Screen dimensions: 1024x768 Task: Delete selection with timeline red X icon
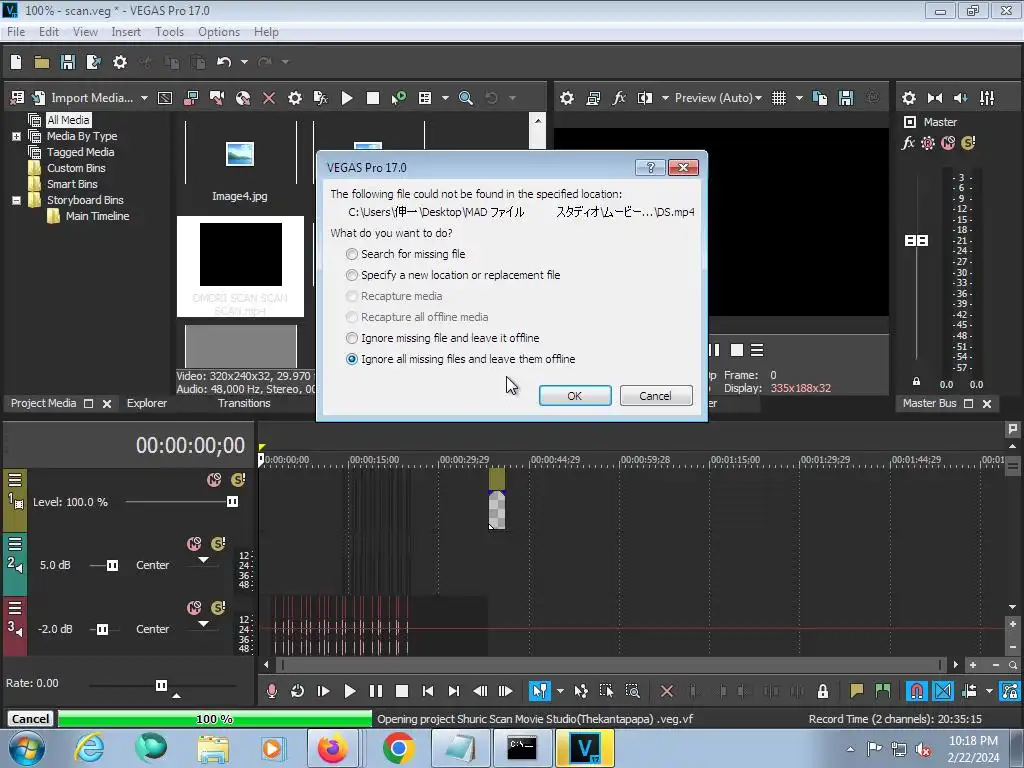[667, 691]
